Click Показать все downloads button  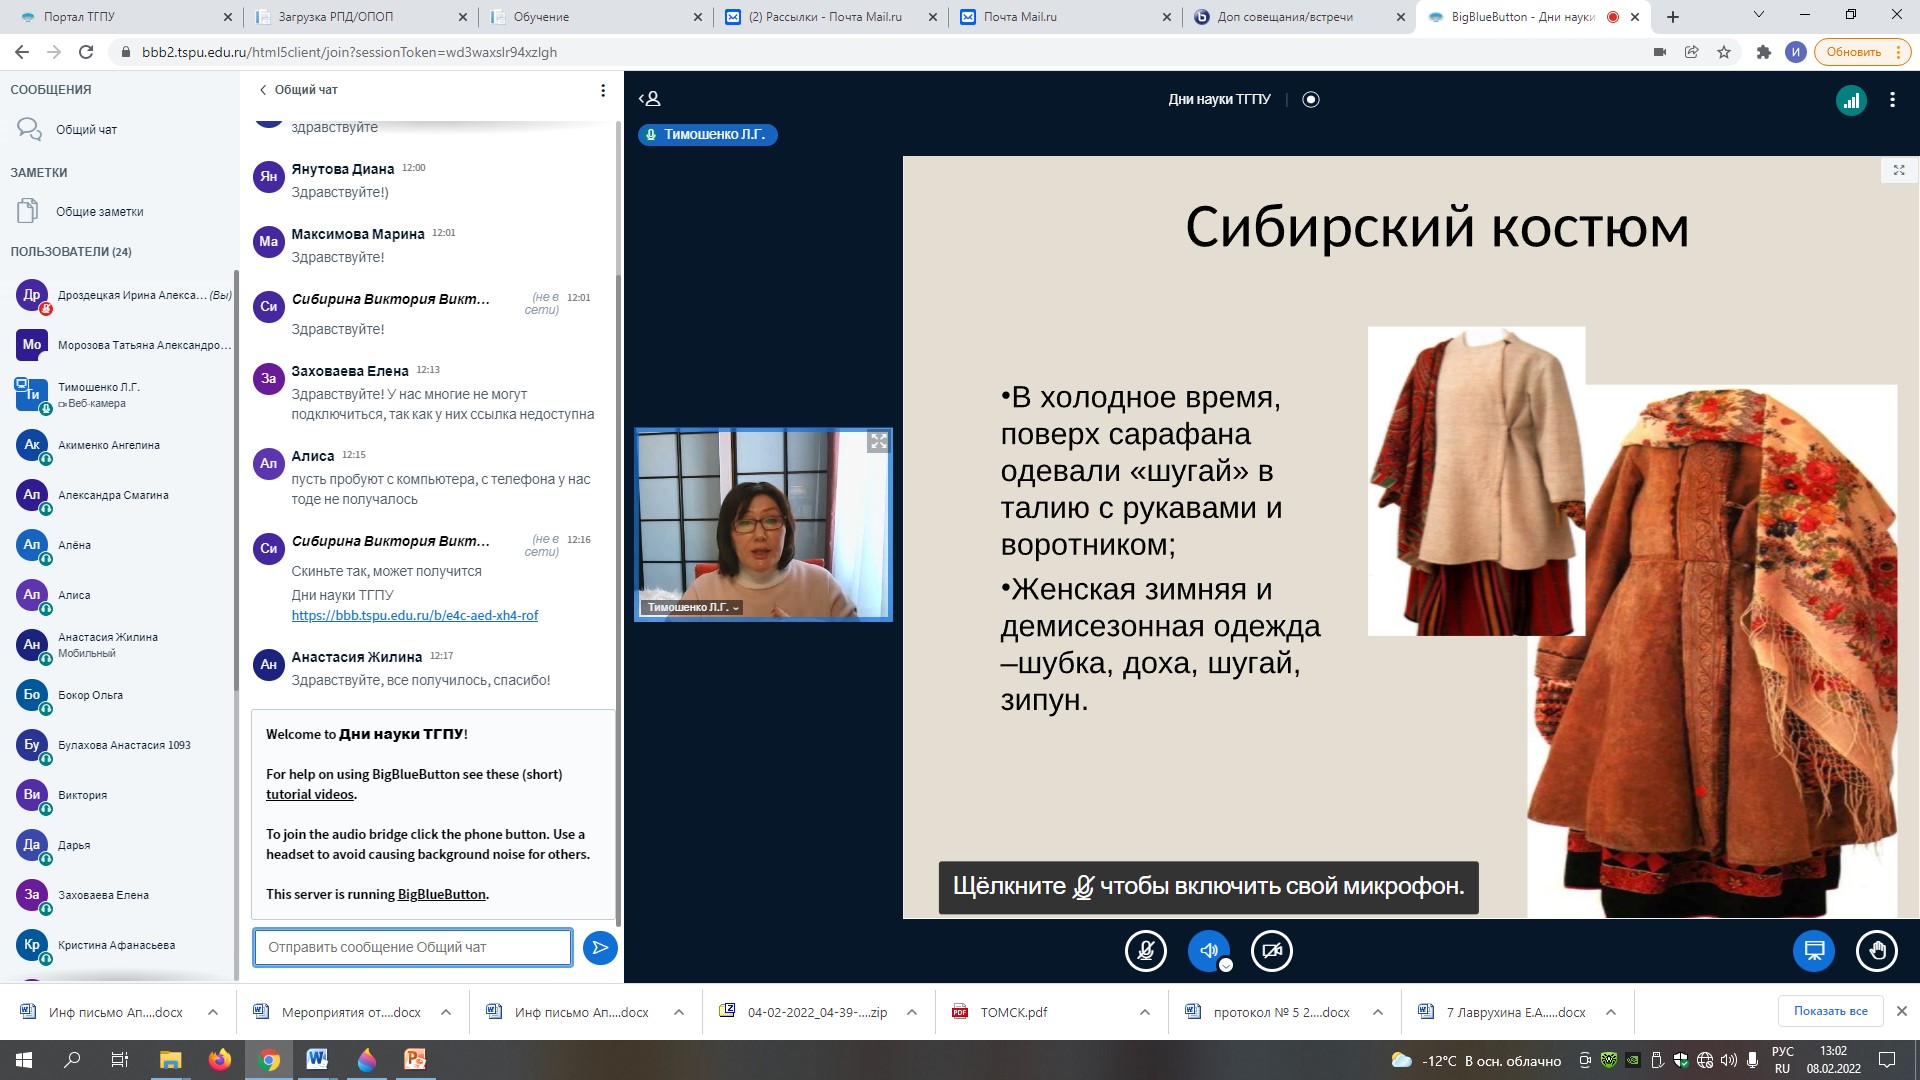tap(1830, 1011)
